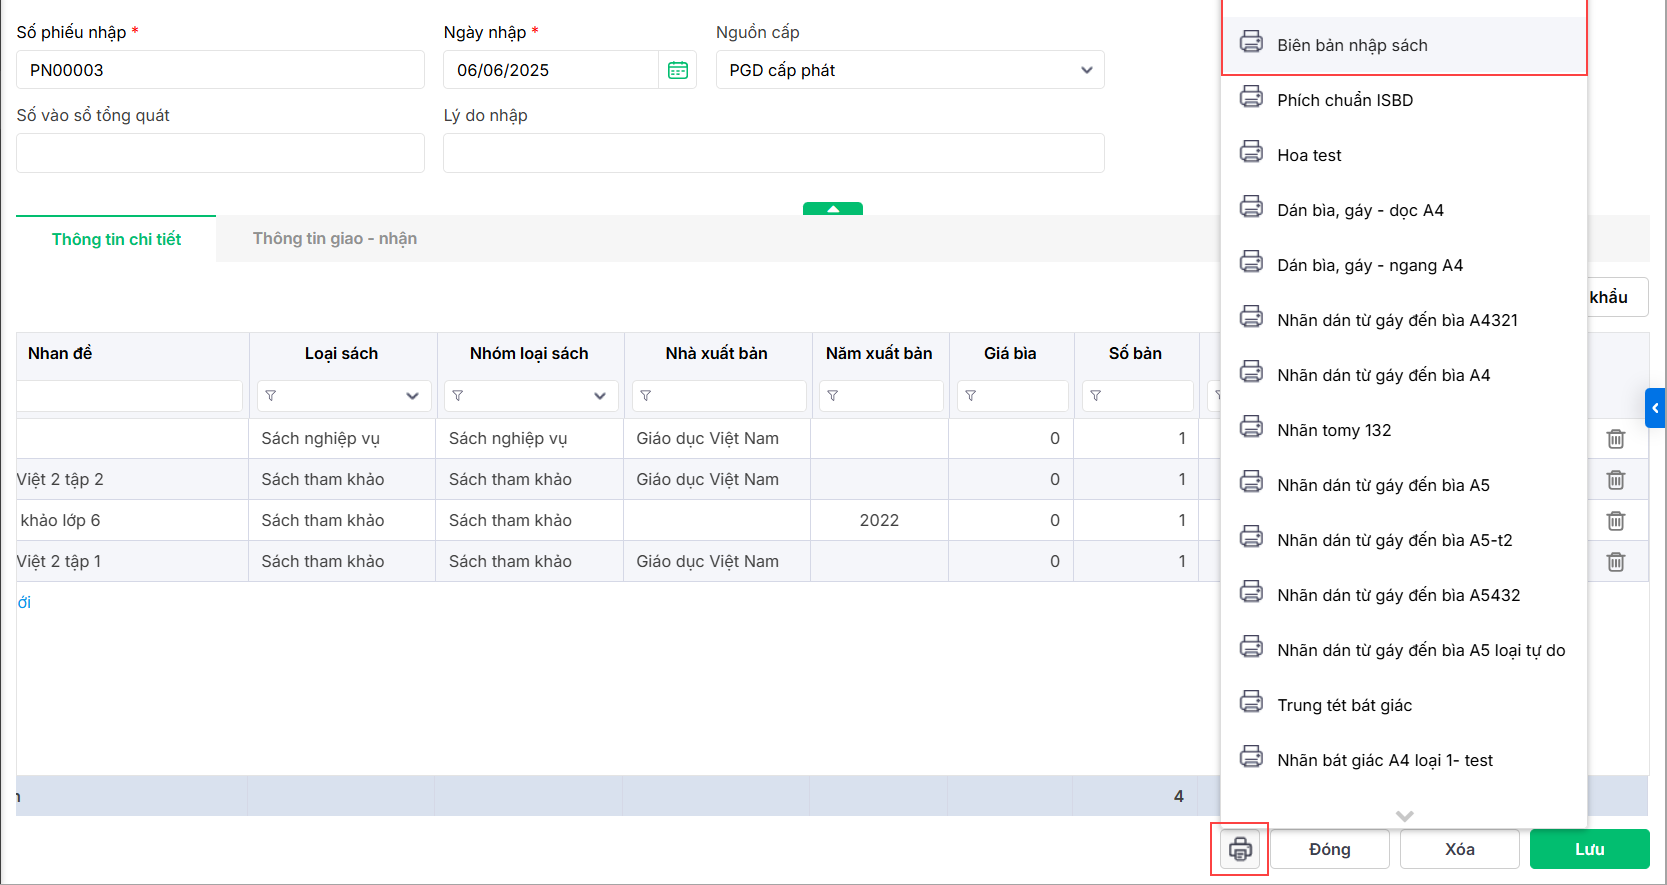Click the filter icon under Số bản
The image size is (1667, 885).
pyautogui.click(x=1096, y=396)
